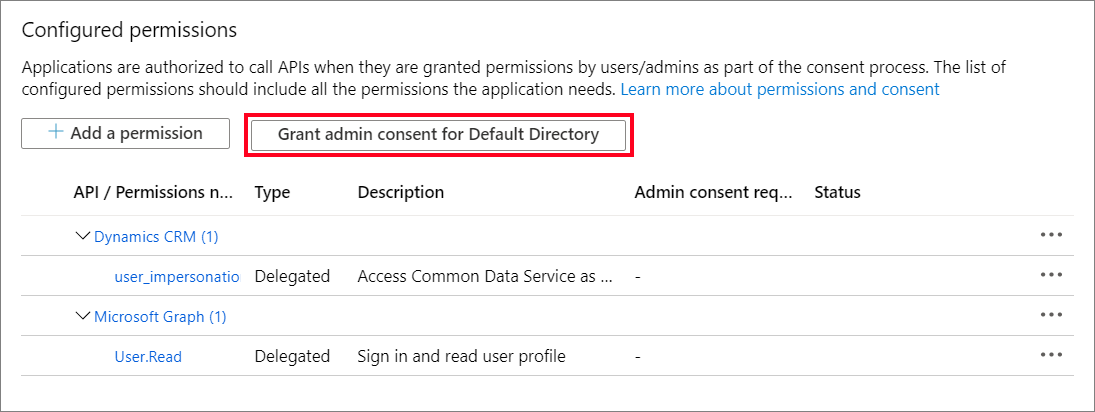Click the Sign in and read user profile description
The height and width of the screenshot is (412, 1095).
point(461,356)
